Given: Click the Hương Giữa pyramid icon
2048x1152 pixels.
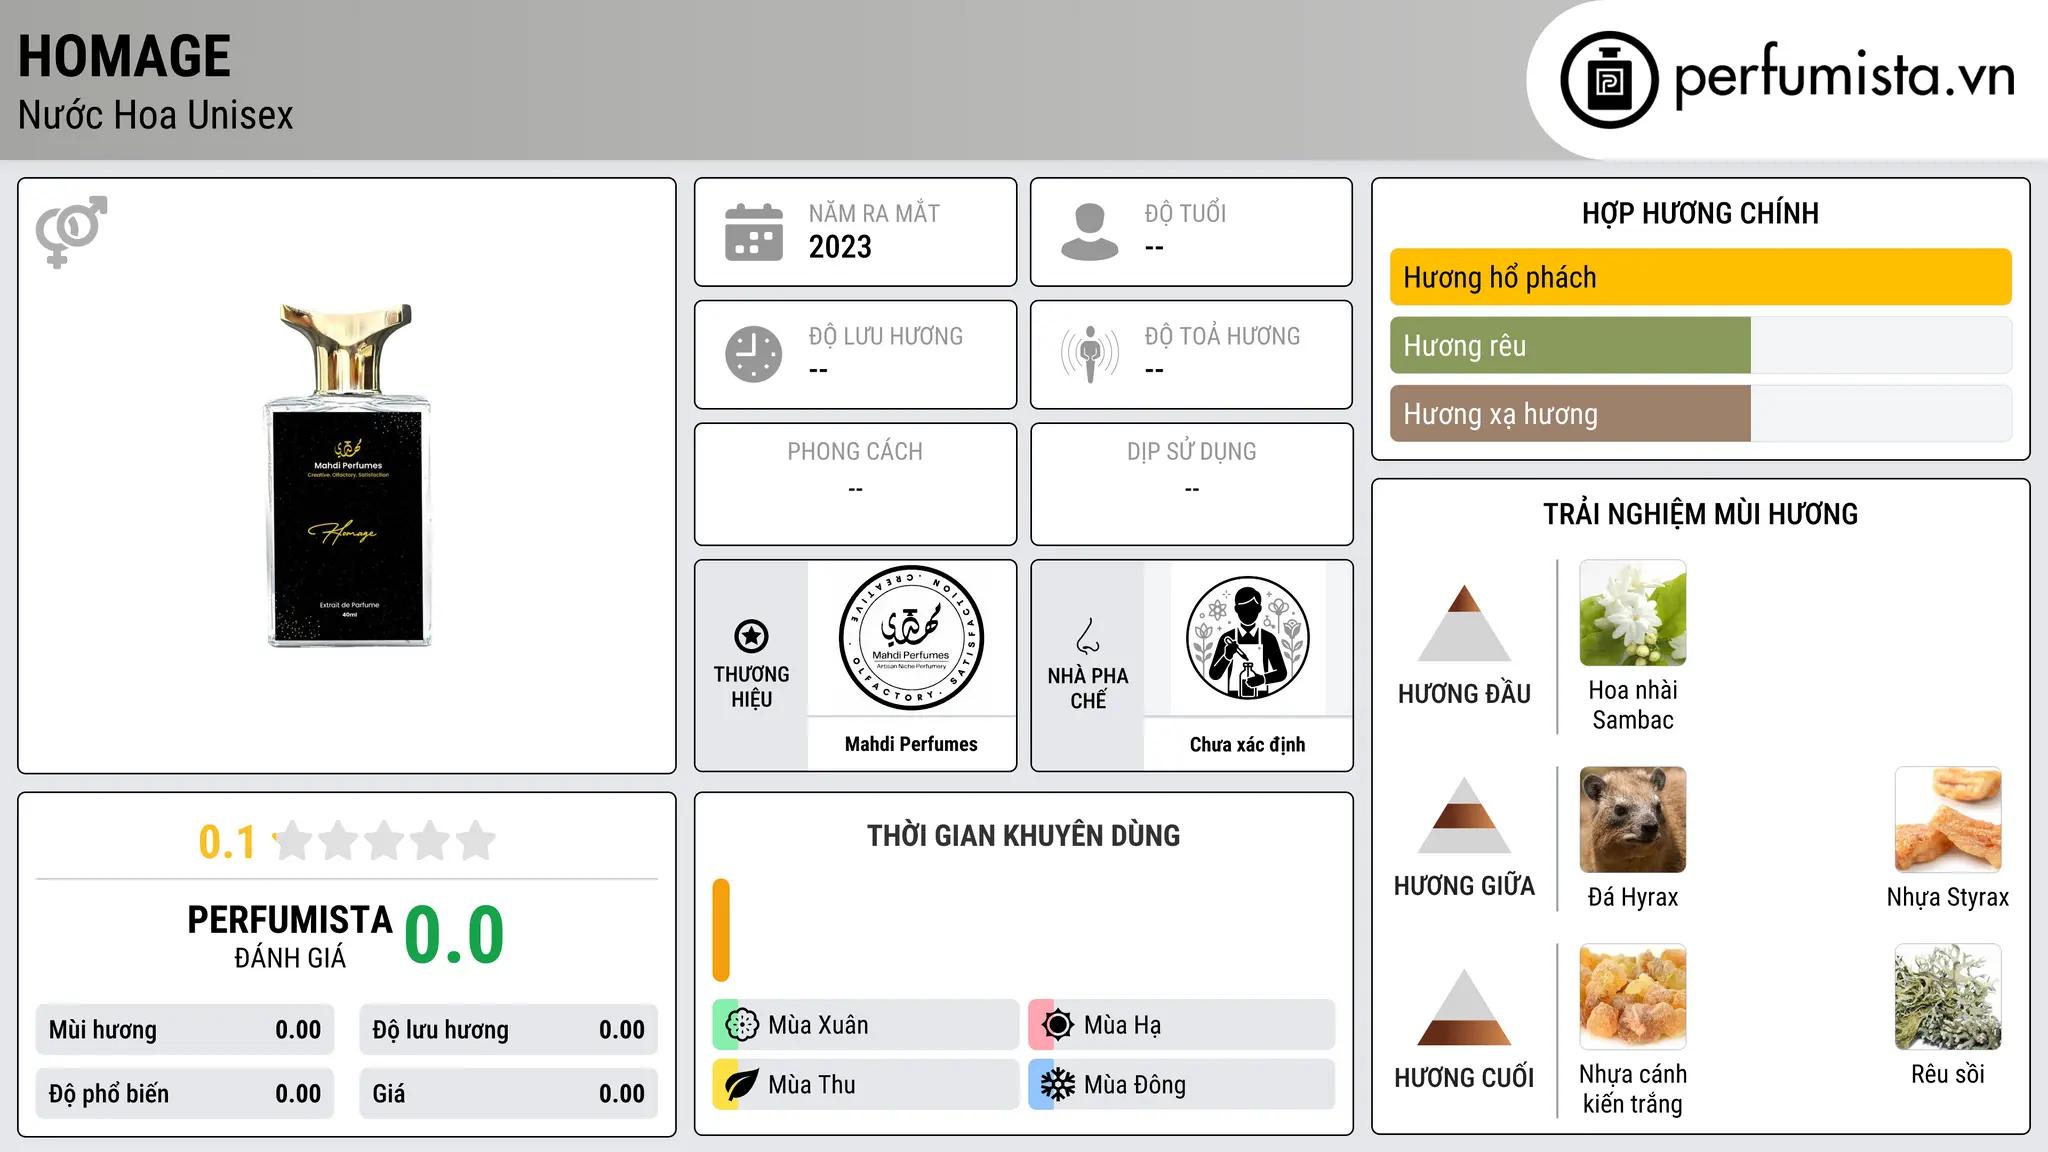Looking at the screenshot, I should [x=1464, y=815].
